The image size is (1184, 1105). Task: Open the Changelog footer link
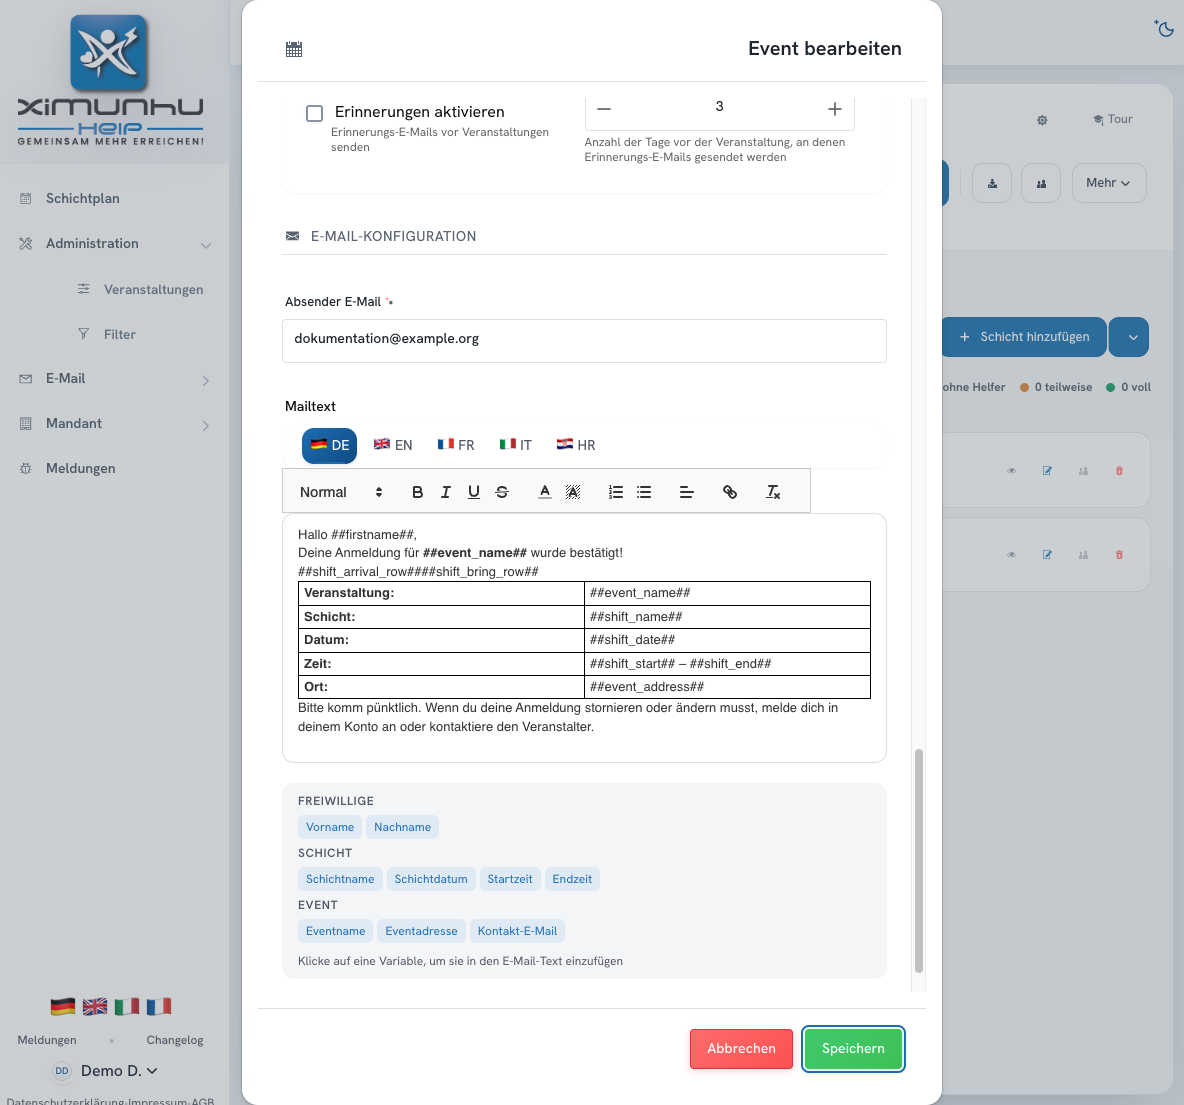(x=174, y=1041)
